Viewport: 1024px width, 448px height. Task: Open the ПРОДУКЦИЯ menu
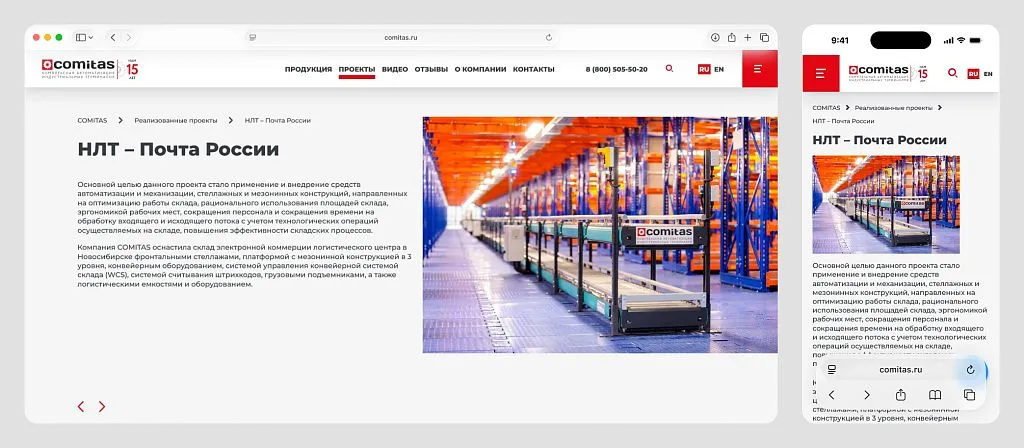click(308, 69)
